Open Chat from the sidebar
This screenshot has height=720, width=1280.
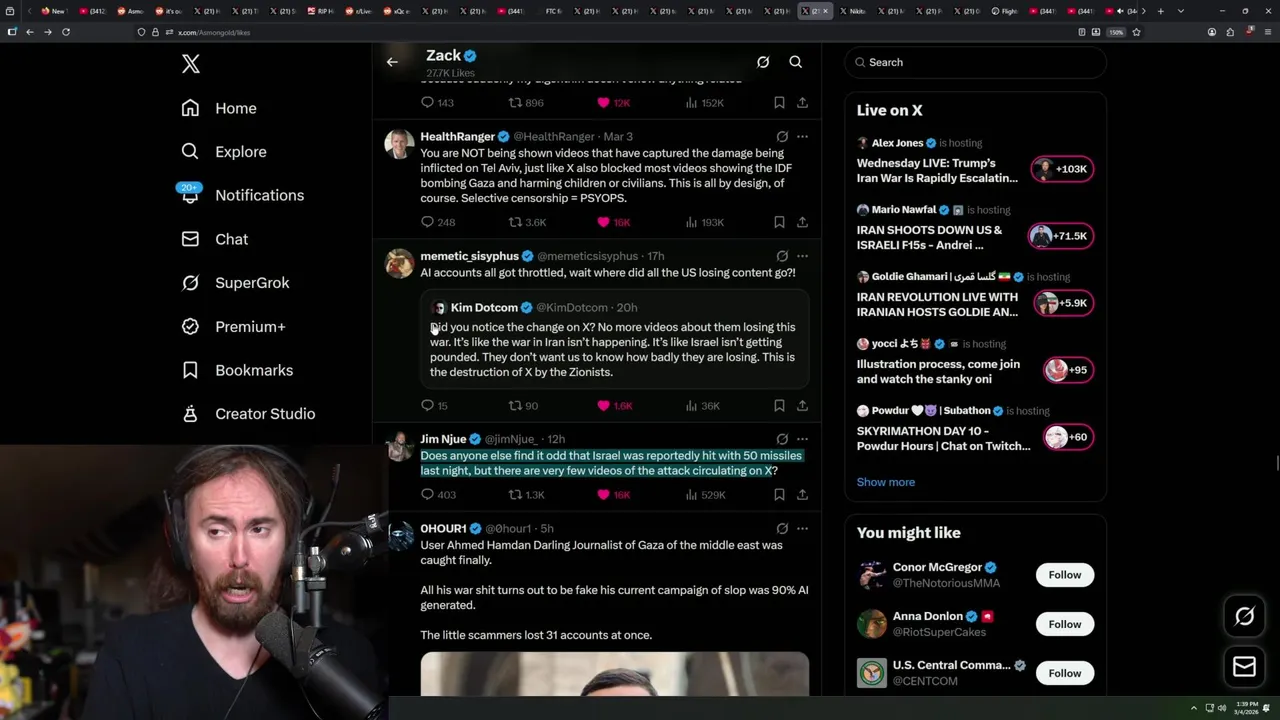click(215, 239)
